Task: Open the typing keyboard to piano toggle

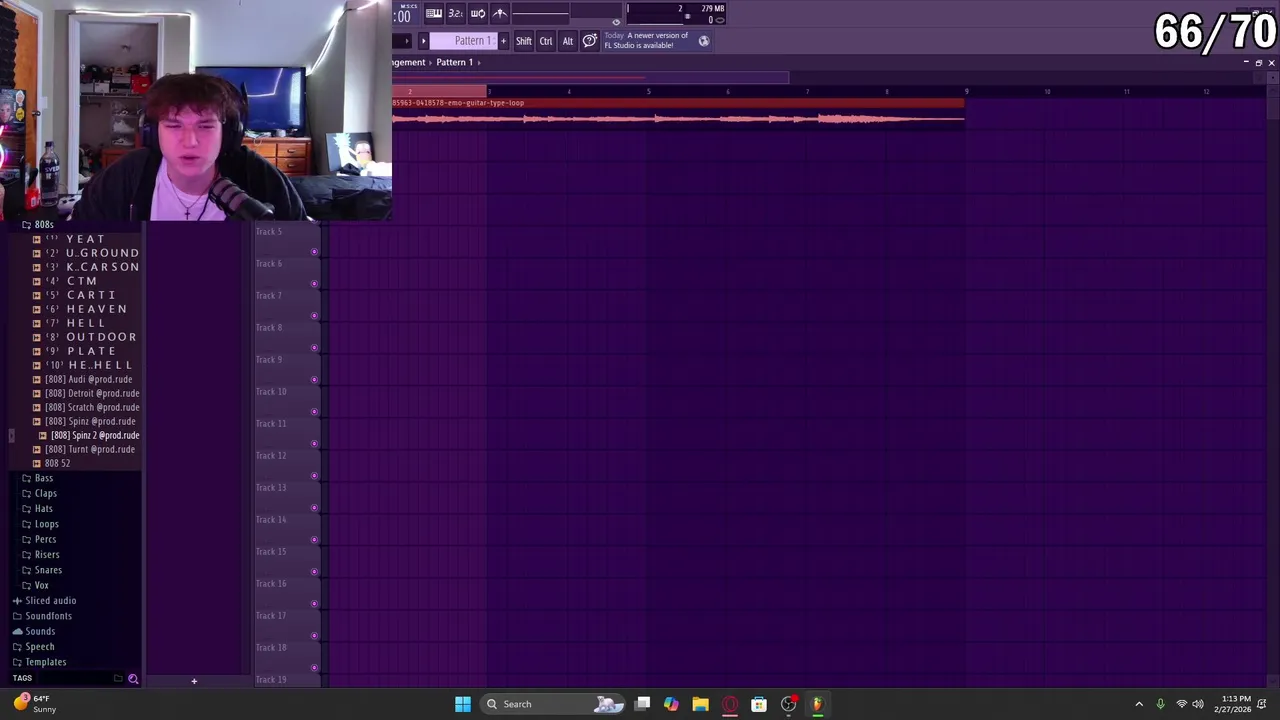Action: pyautogui.click(x=434, y=13)
